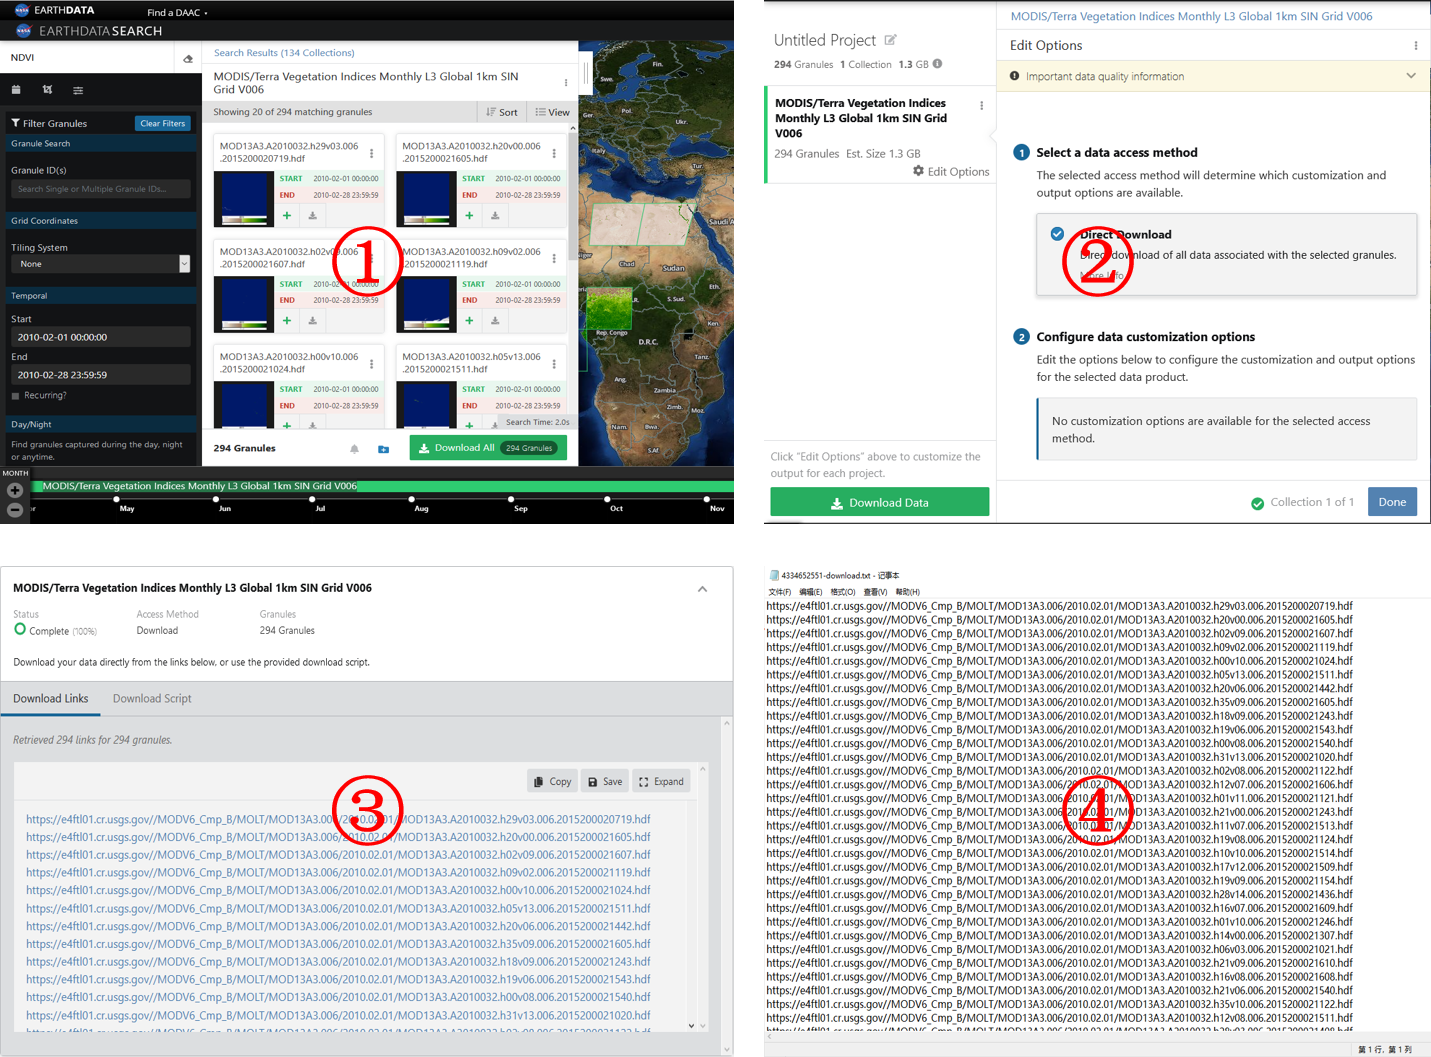Zoom out timeline with minus button
Image resolution: width=1431 pixels, height=1057 pixels.
tap(15, 510)
